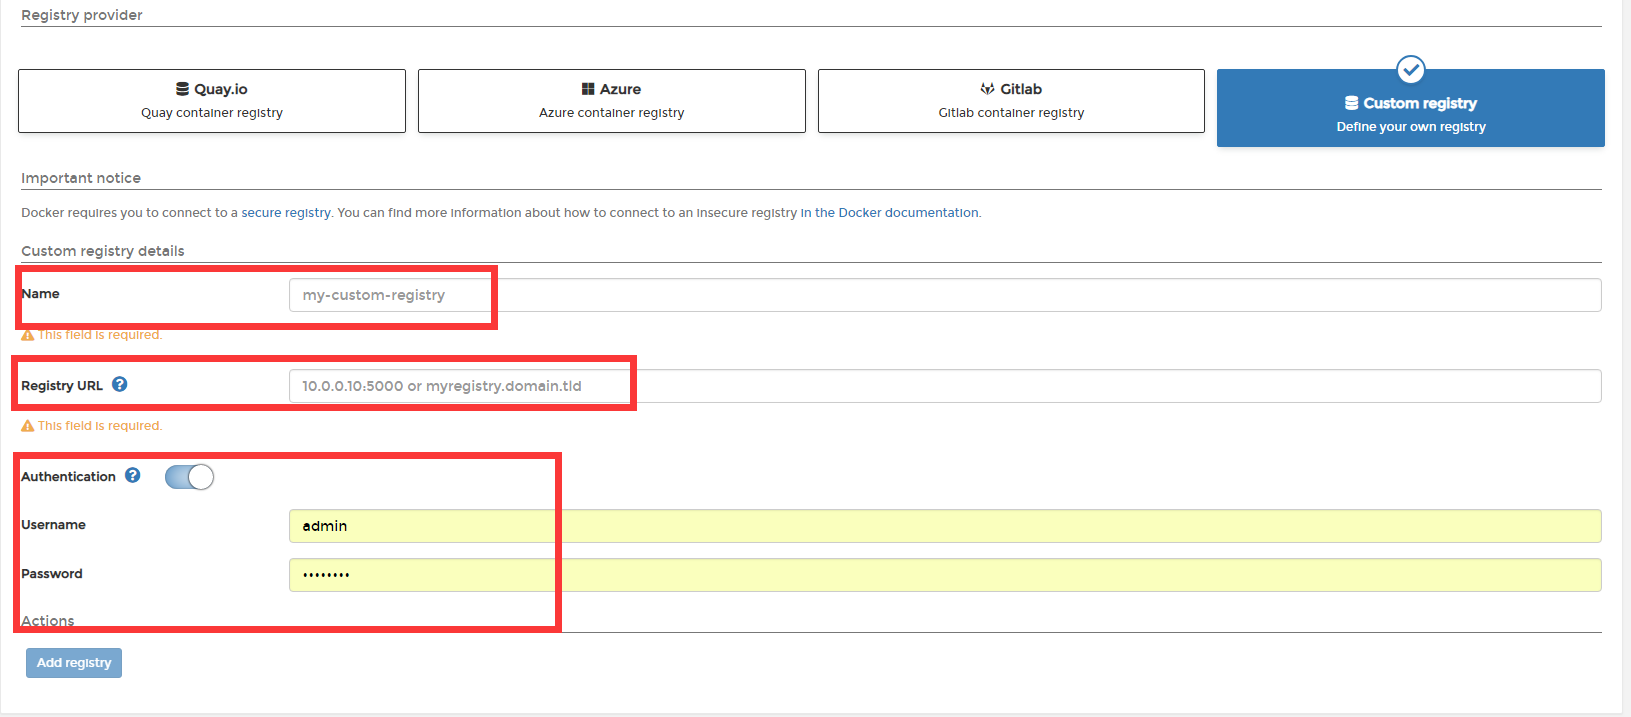Click the Name field label
The width and height of the screenshot is (1631, 717).
pyautogui.click(x=40, y=294)
